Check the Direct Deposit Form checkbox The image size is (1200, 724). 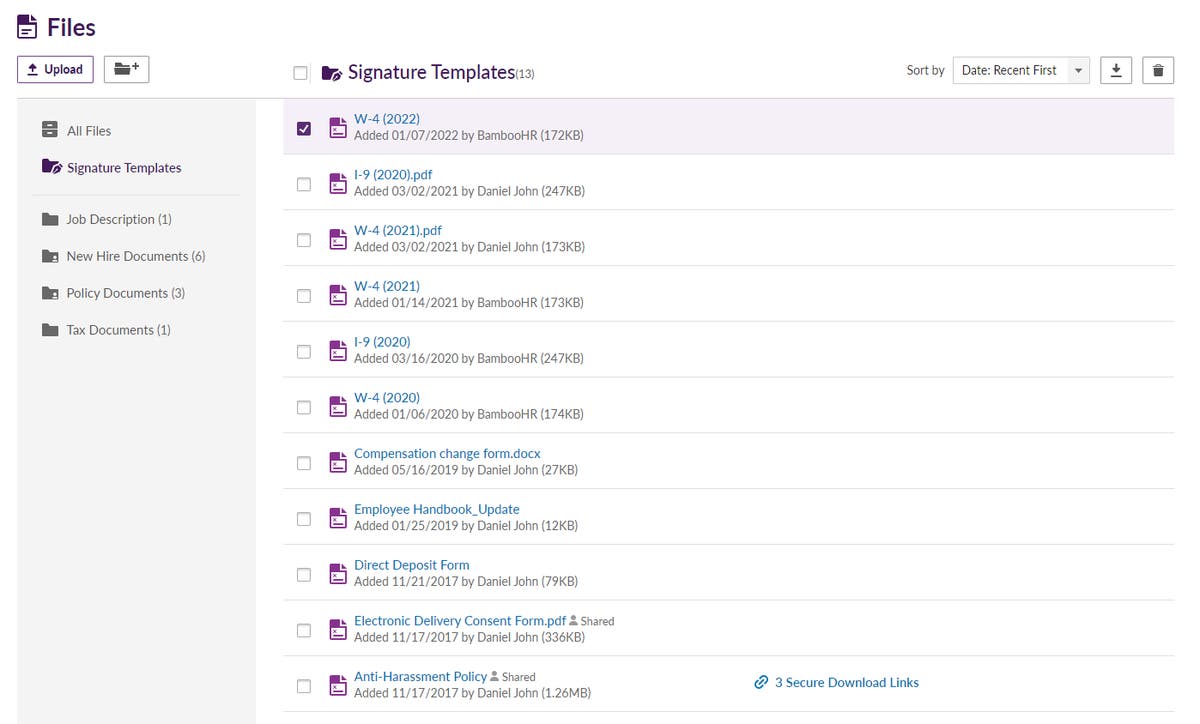pyautogui.click(x=304, y=575)
